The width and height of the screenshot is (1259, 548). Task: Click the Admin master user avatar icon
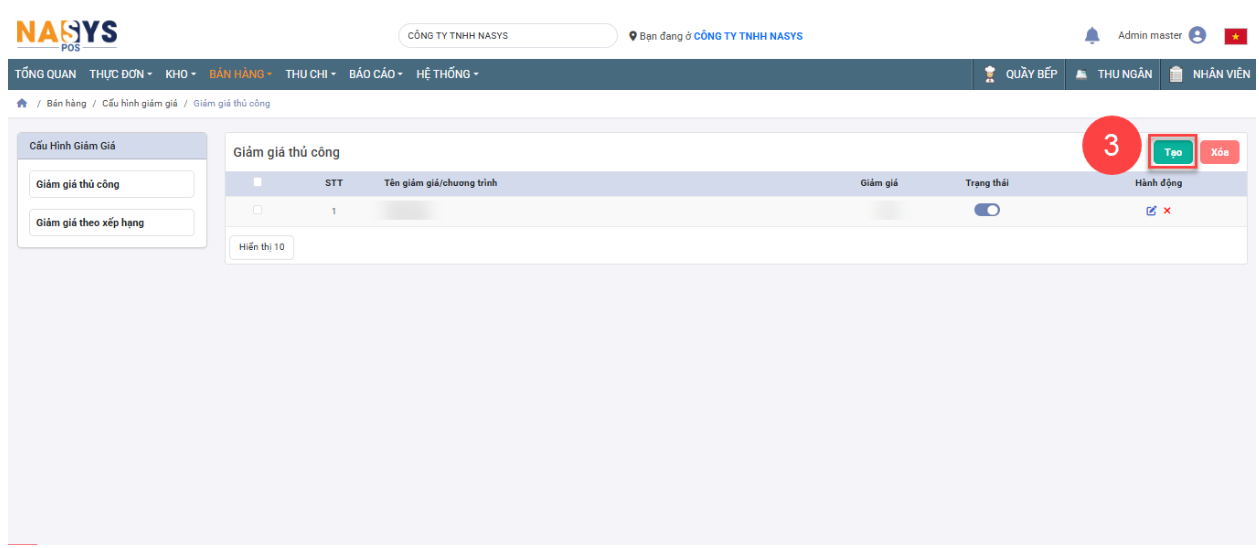(1197, 36)
